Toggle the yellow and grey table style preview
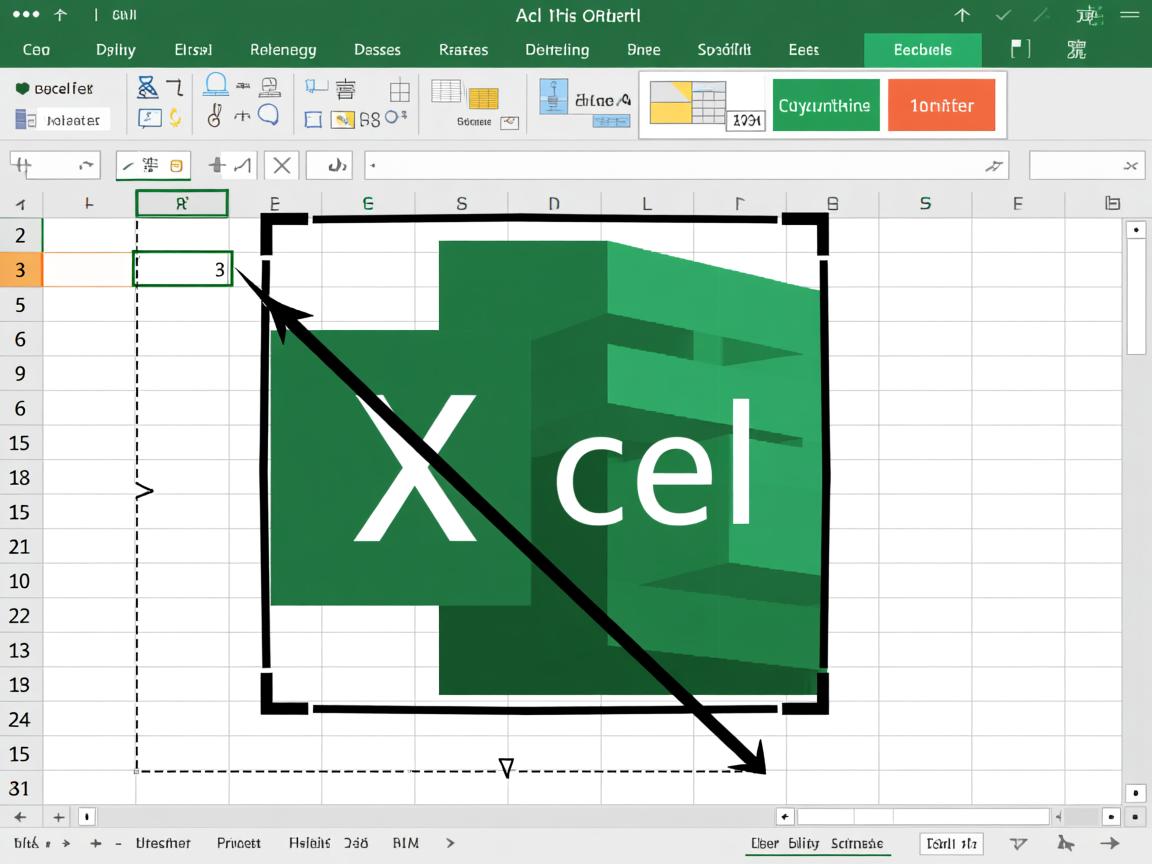1152x864 pixels. tap(688, 103)
